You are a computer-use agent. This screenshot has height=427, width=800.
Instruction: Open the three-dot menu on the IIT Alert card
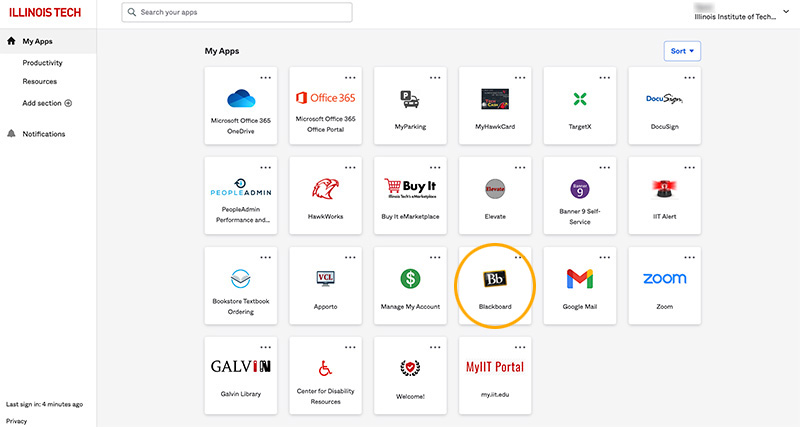689,168
